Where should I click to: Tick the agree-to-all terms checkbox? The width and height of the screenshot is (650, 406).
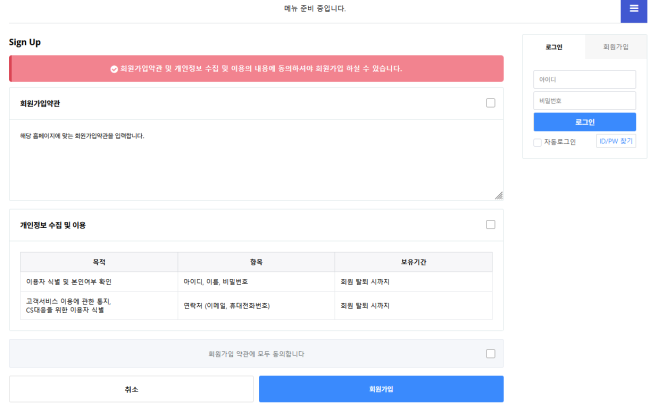[x=490, y=353]
